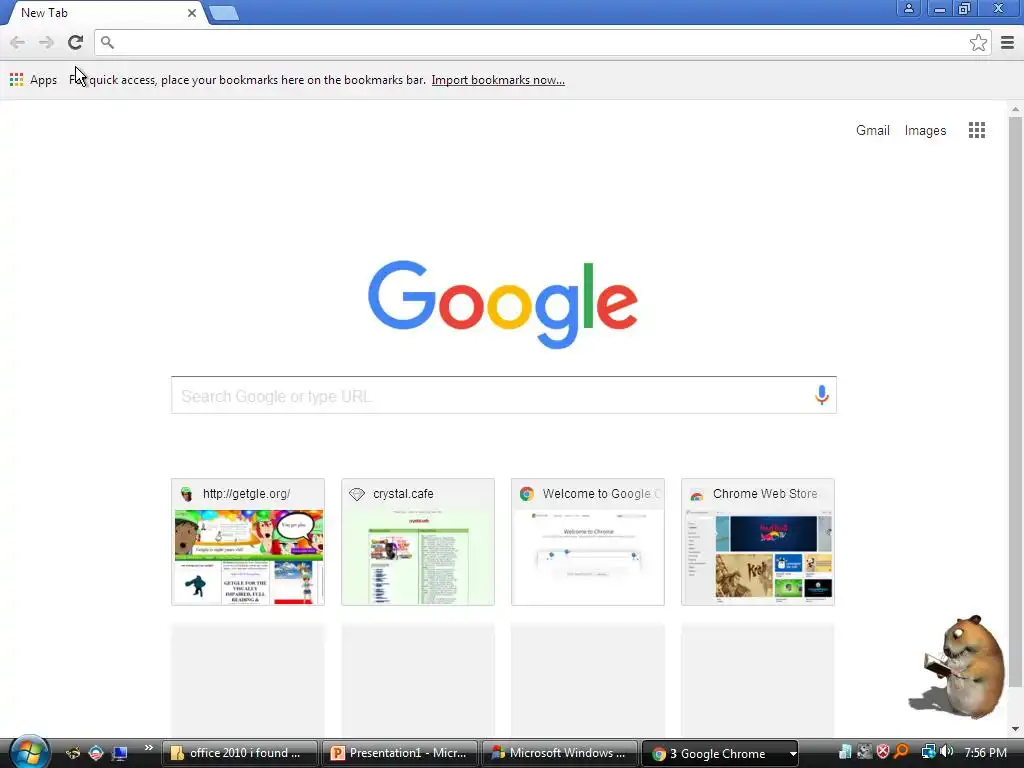Switch to Presentation1 PowerPoint taskbar item

pyautogui.click(x=400, y=753)
